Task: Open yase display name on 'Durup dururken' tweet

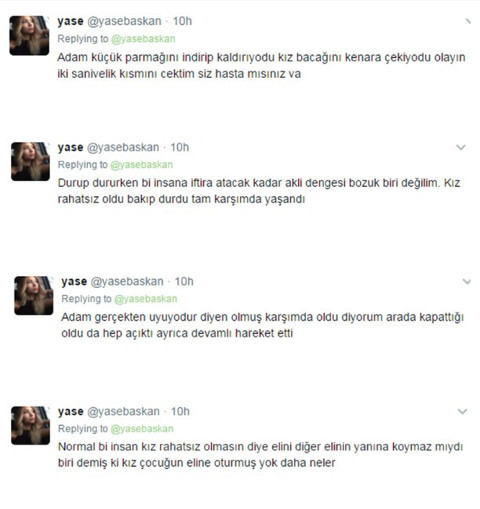Action: click(x=70, y=147)
